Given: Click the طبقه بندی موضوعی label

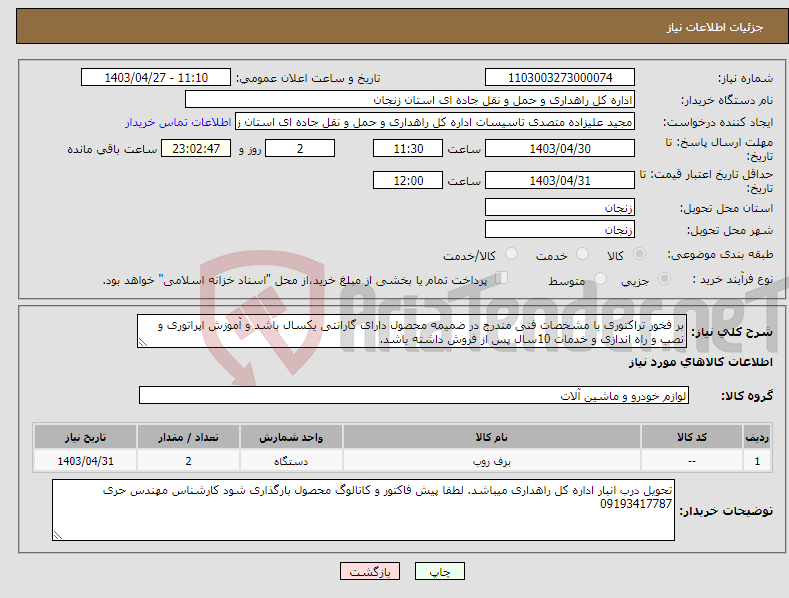Looking at the screenshot, I should tap(720, 254).
